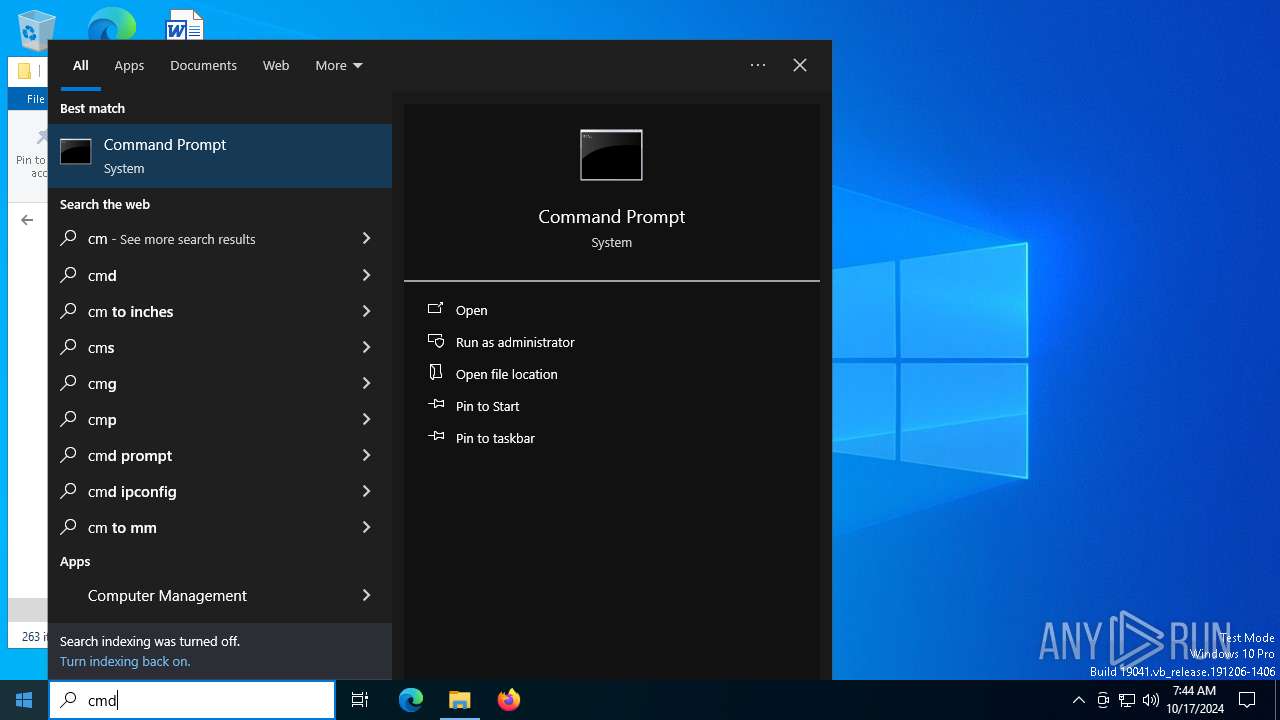Image resolution: width=1280 pixels, height=720 pixels.
Task: Click the search icon beside 'cmd ipconfig'
Action: 68,491
